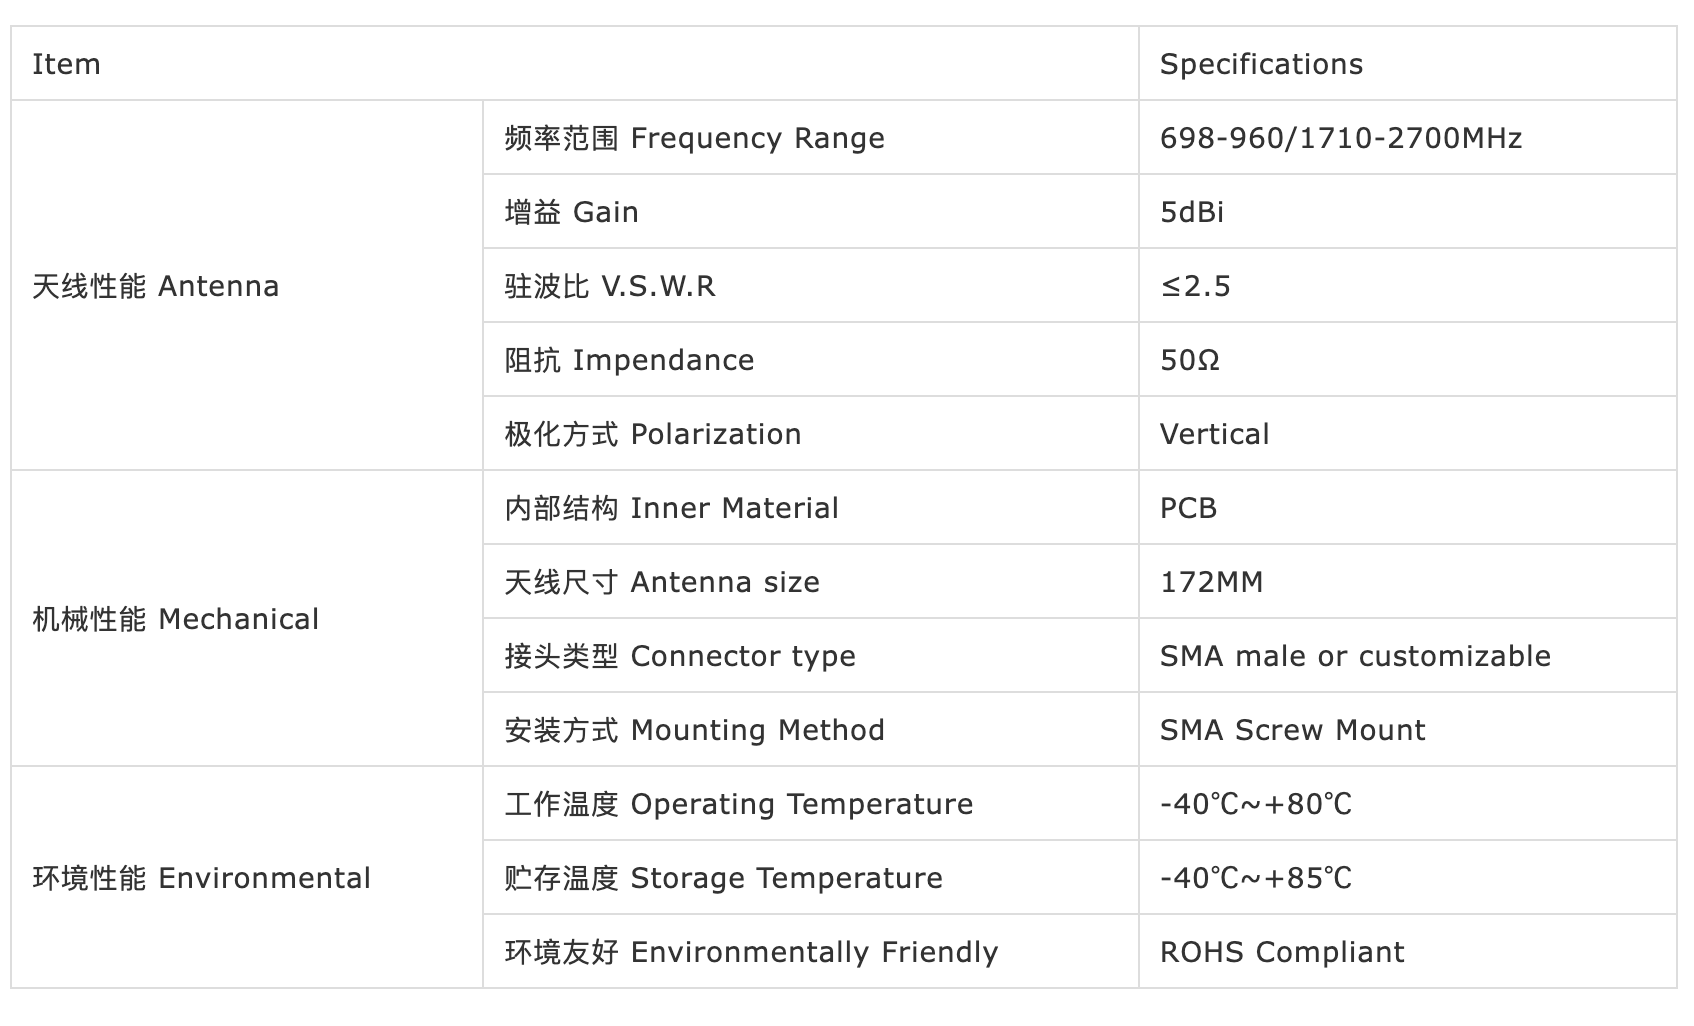Click the Specifications header cell

tap(1407, 64)
